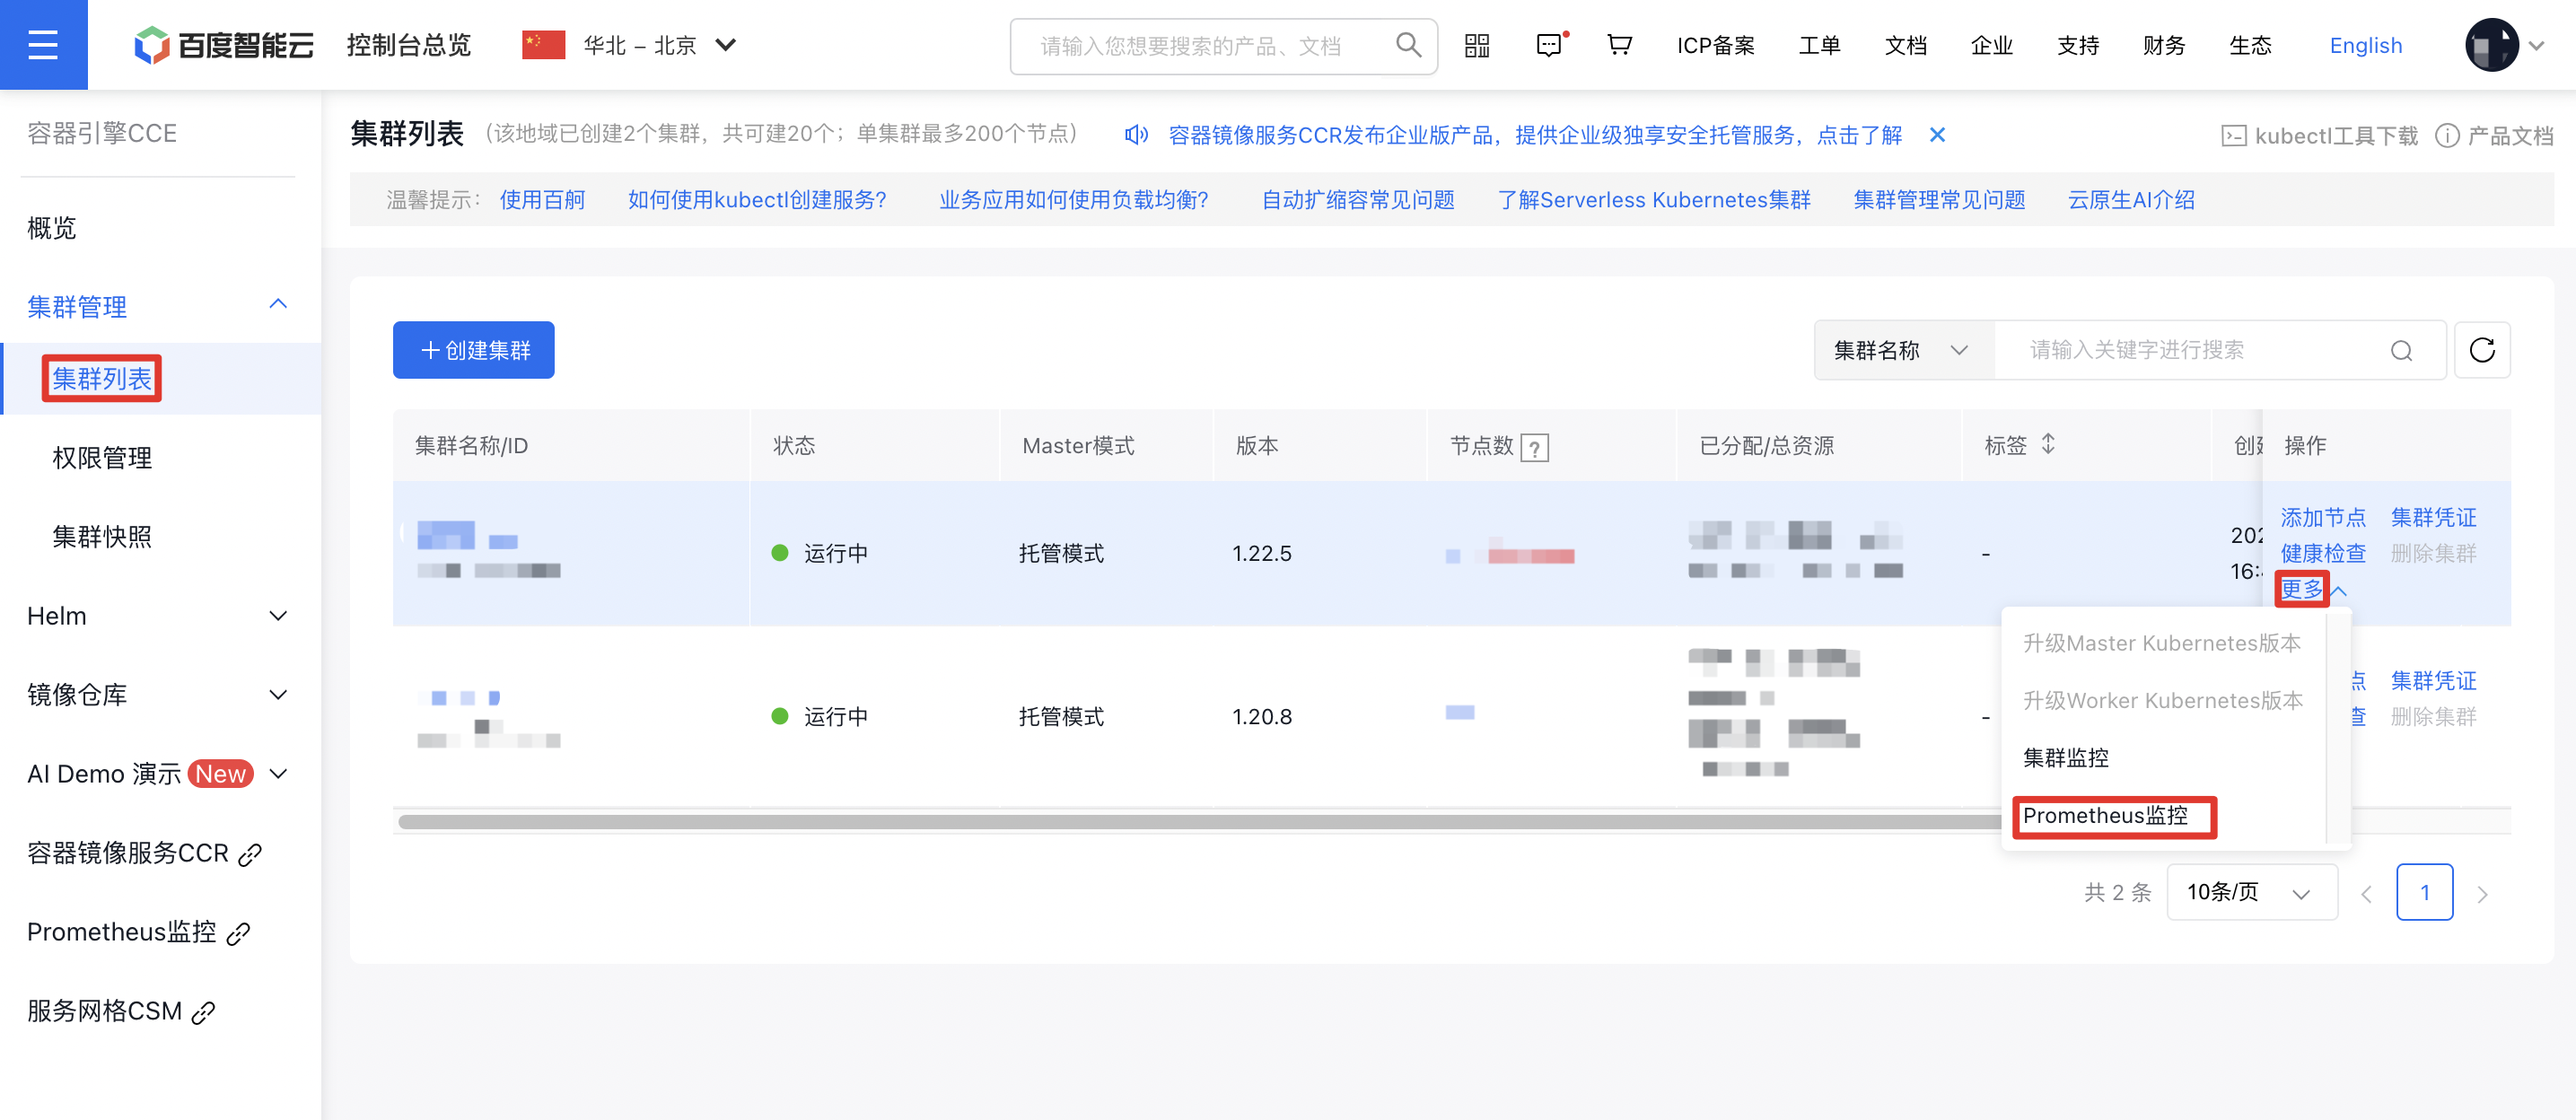Choose Prometheus监控 from the dropdown menu
2576x1120 pixels.
click(2105, 816)
